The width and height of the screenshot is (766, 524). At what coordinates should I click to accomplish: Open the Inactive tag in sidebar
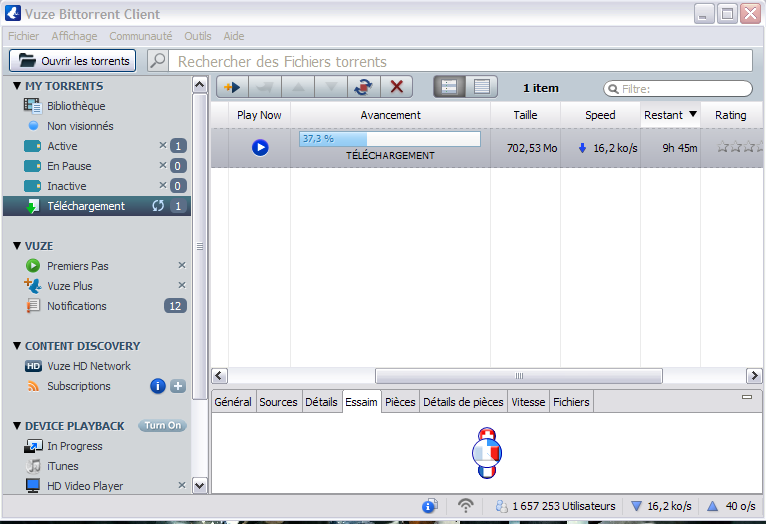[x=66, y=186]
